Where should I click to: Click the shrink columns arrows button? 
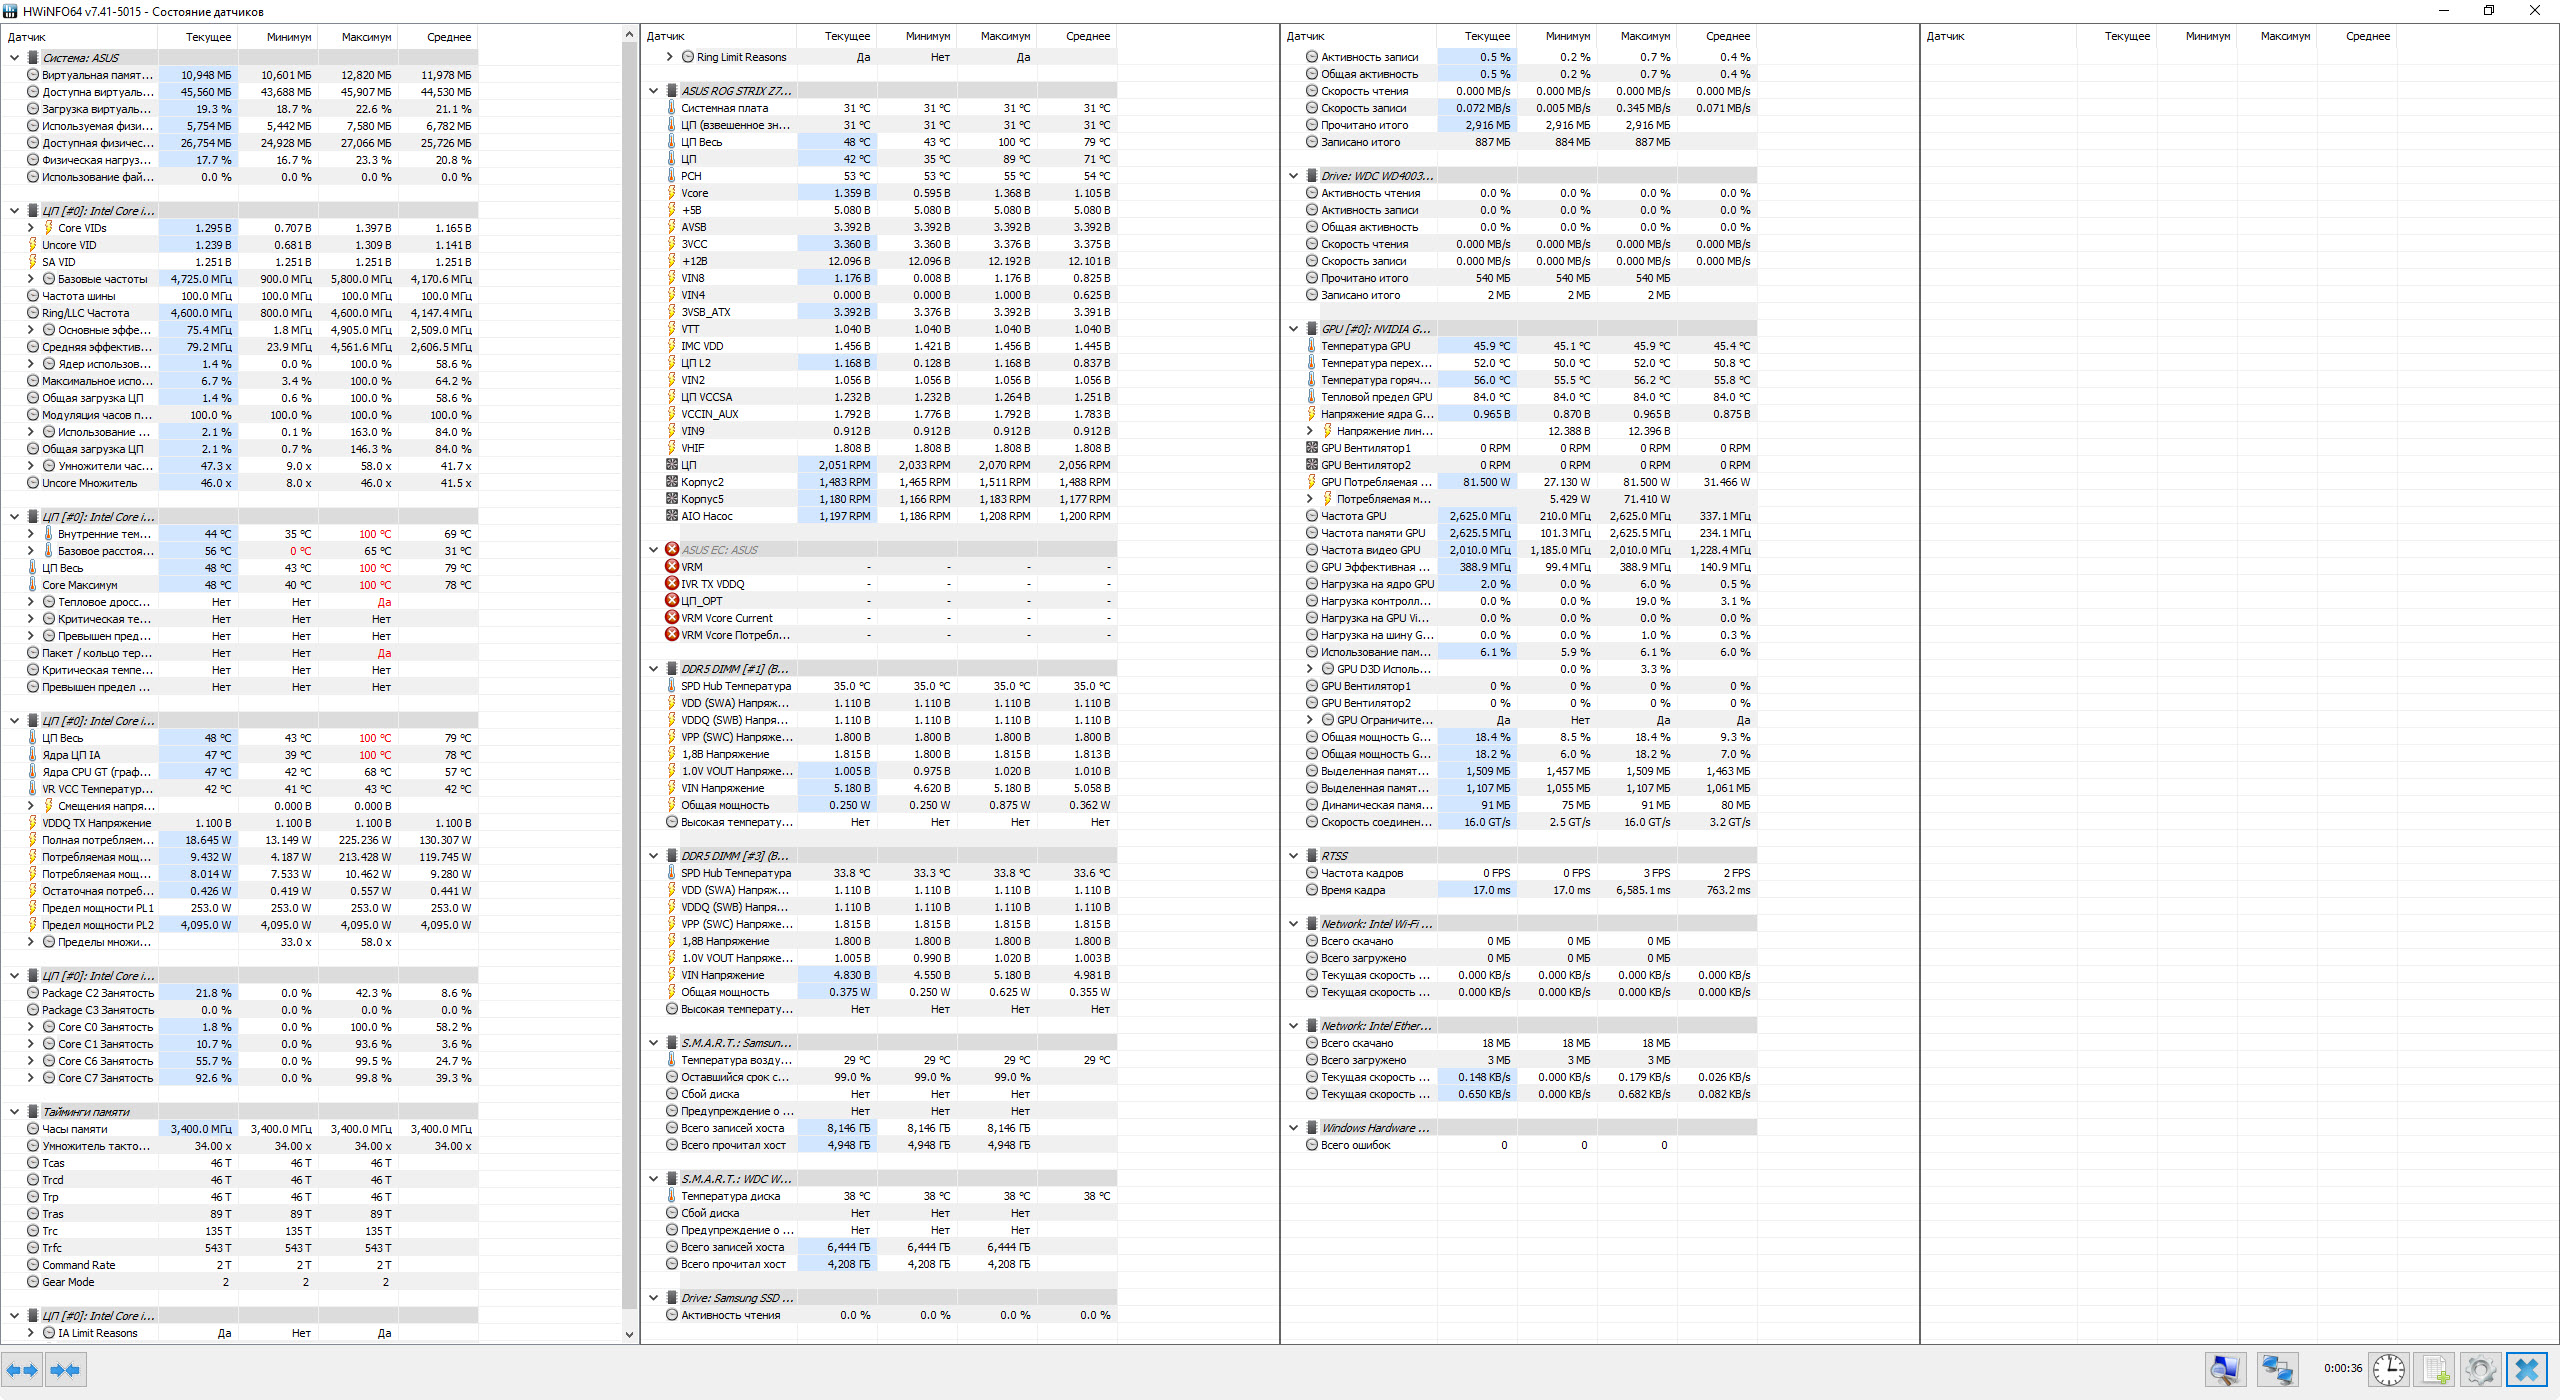65,1369
